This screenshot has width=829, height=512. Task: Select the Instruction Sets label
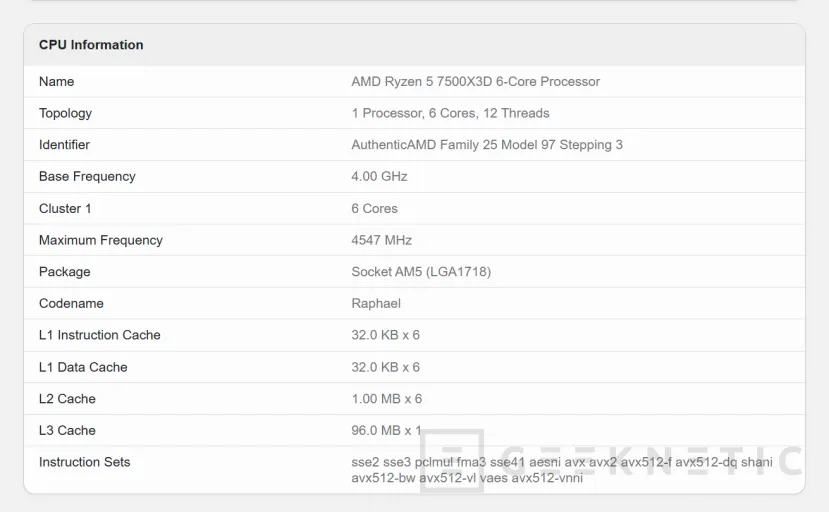(x=85, y=462)
